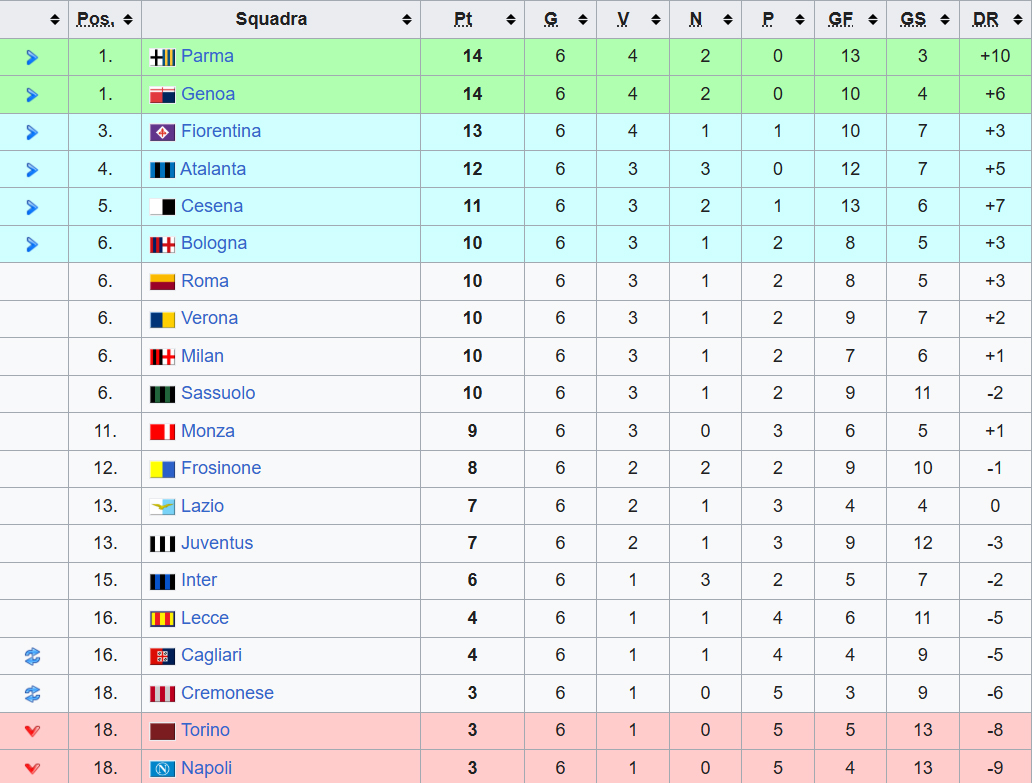Click the red relegation arrow beside Torino

click(x=32, y=731)
